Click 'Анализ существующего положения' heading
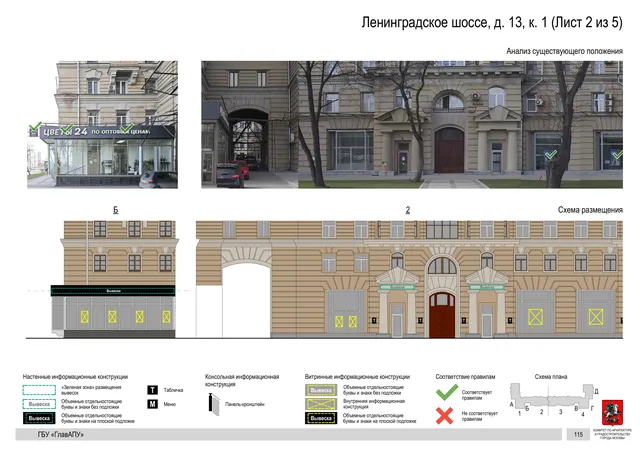 click(564, 51)
